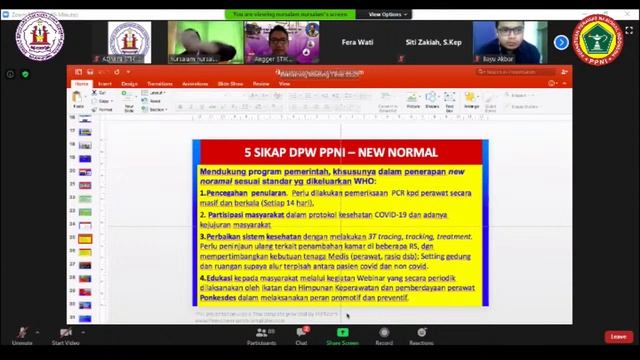Image resolution: width=640 pixels, height=360 pixels.
Task: Unmute the microphone in Zoom
Action: pos(22,336)
